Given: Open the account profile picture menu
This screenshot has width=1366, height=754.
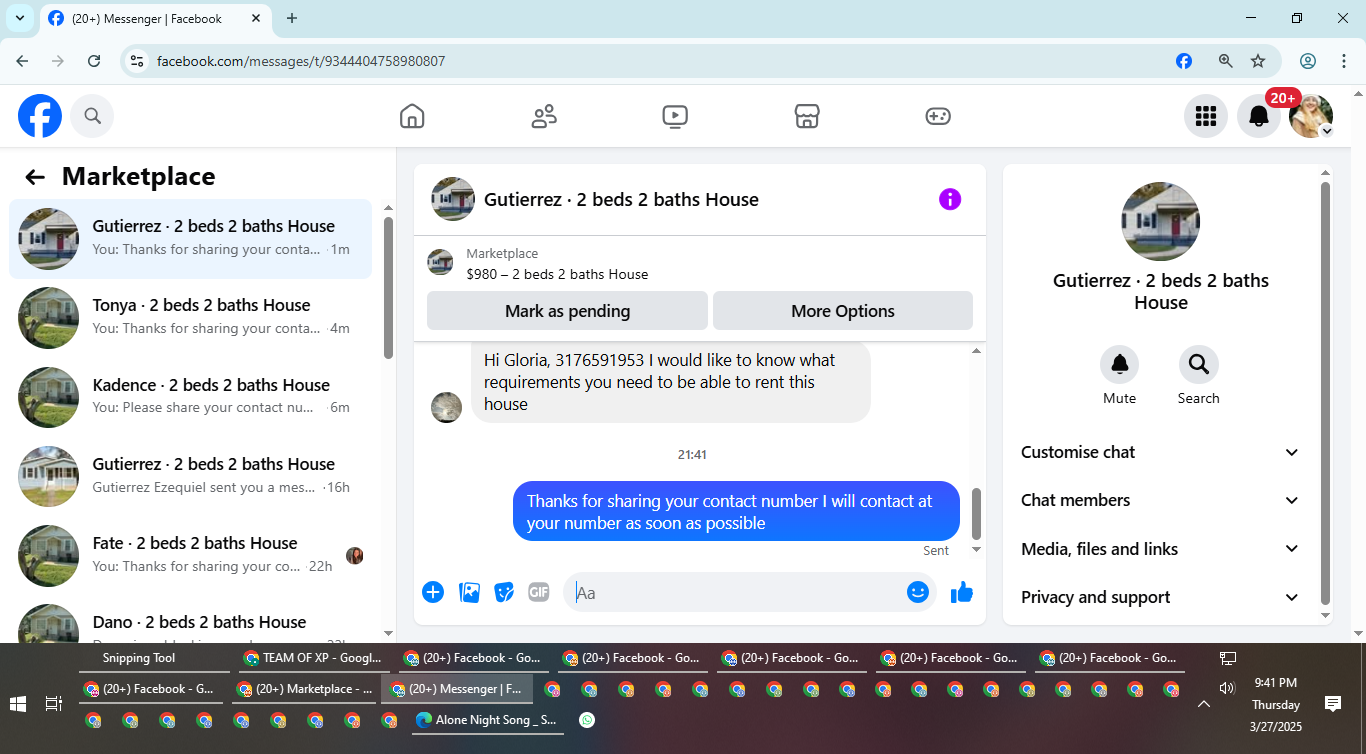Looking at the screenshot, I should click(1311, 117).
